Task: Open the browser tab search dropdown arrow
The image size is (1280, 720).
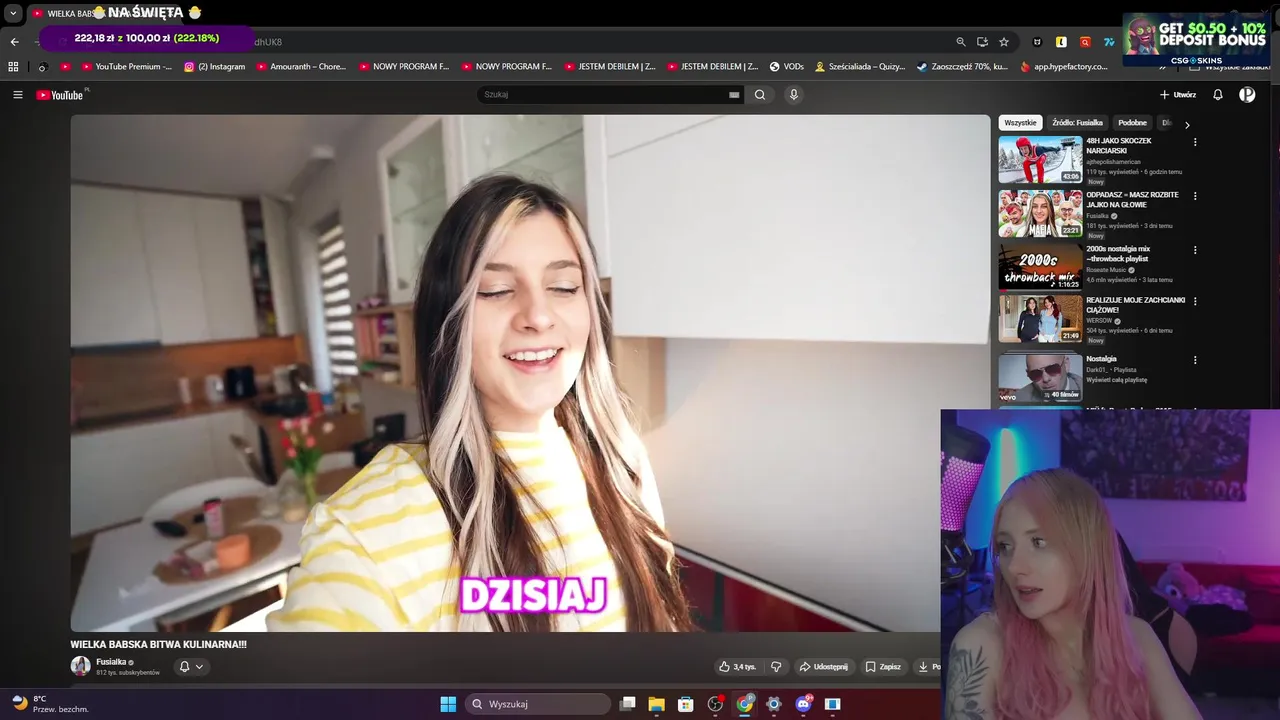Action: click(x=13, y=14)
